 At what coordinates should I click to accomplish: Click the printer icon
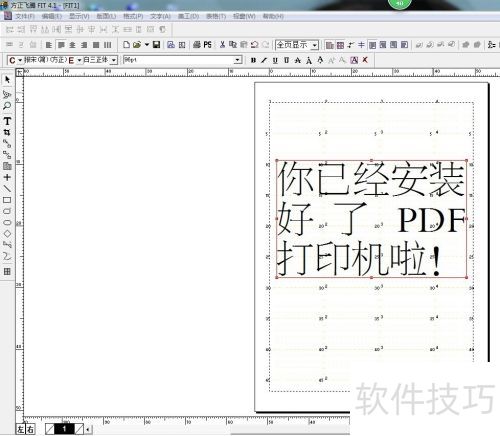[197, 44]
